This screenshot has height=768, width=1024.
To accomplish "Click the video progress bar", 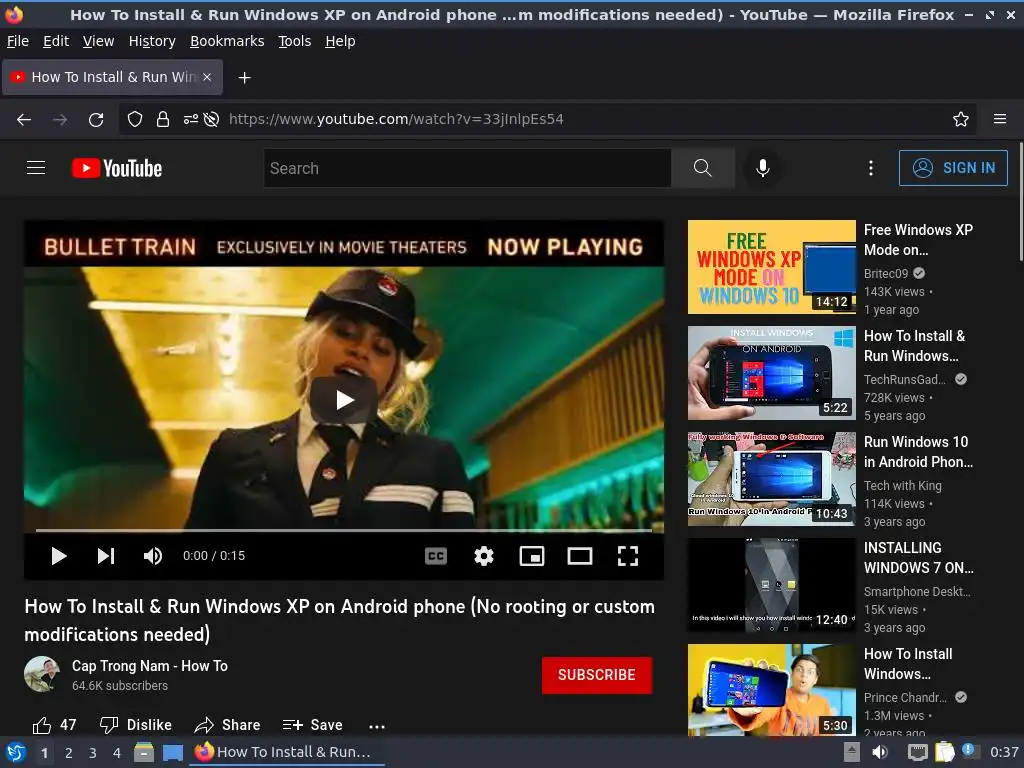I will point(344,531).
